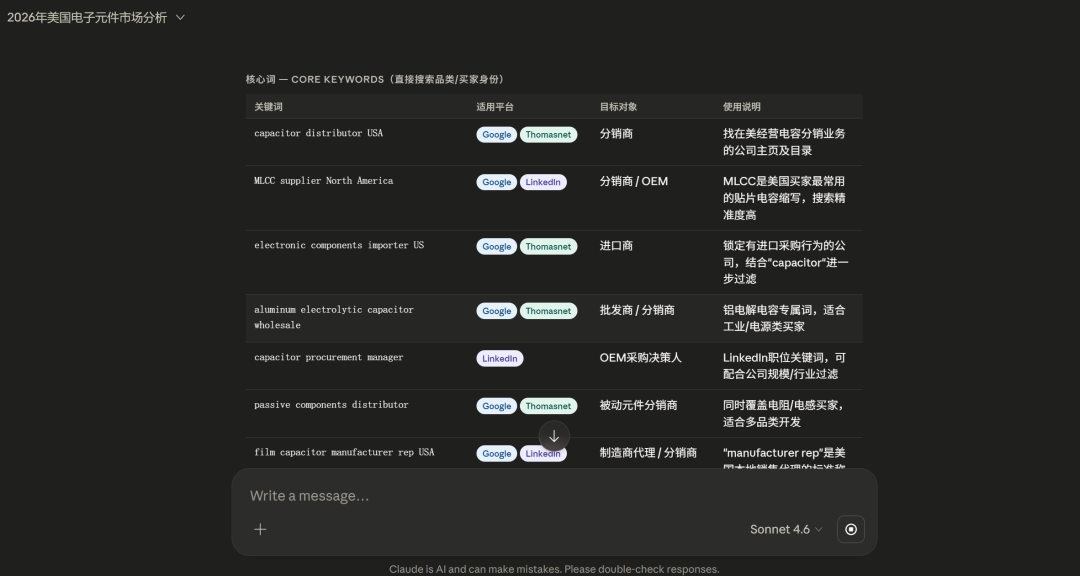Click the 关键词 column header
The height and width of the screenshot is (576, 1080).
[269, 107]
